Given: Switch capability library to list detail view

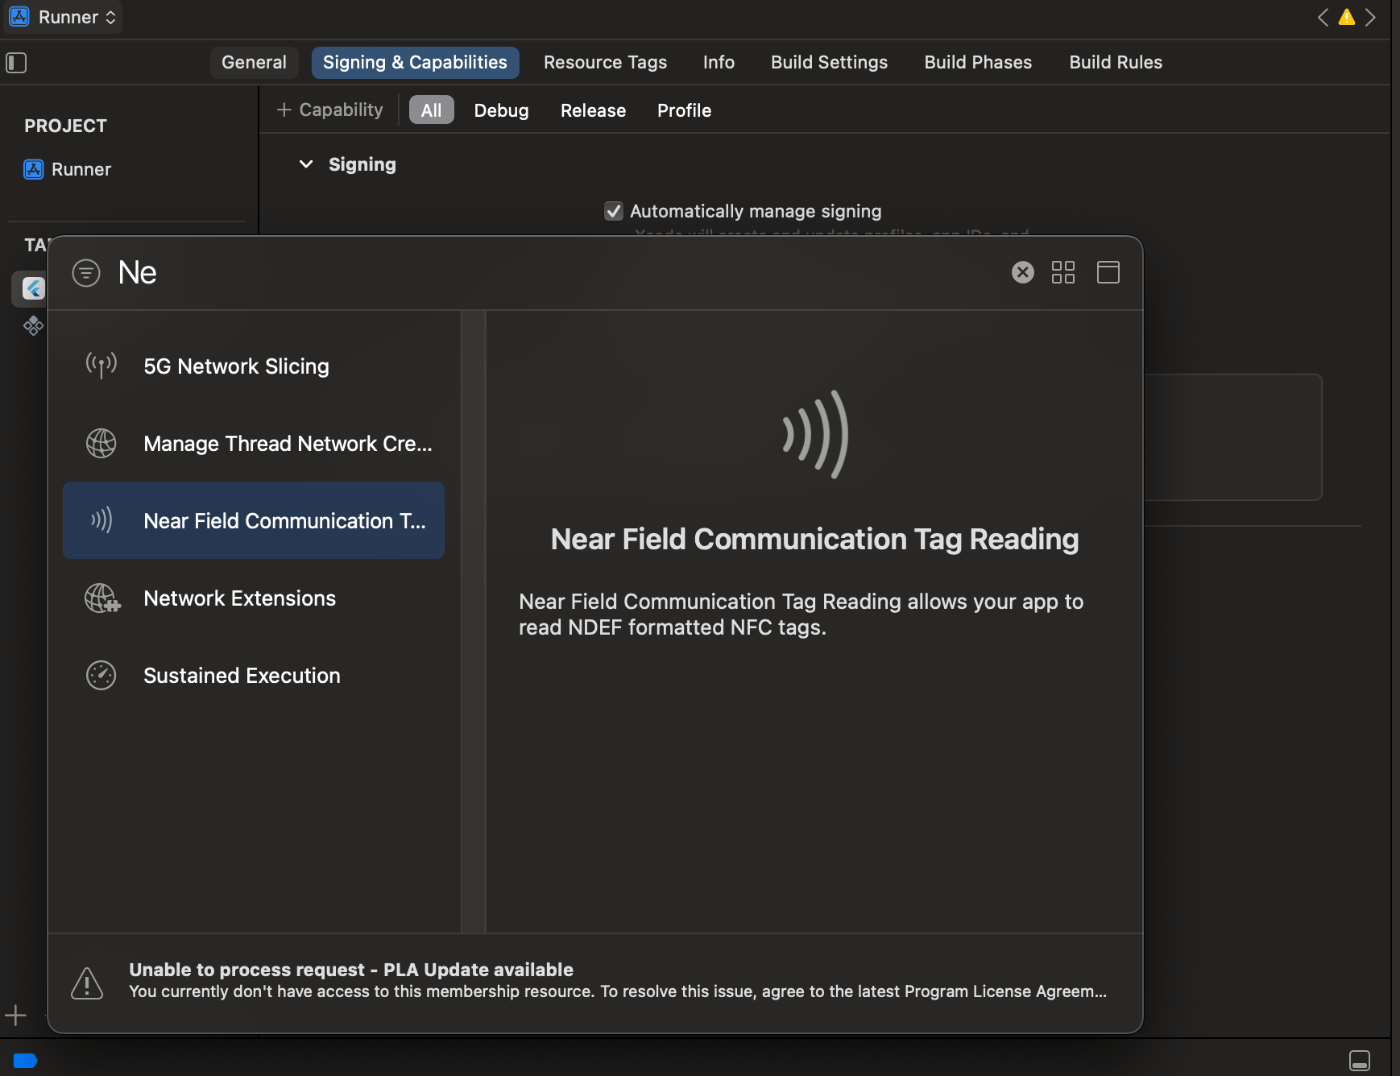Looking at the screenshot, I should click(1108, 272).
